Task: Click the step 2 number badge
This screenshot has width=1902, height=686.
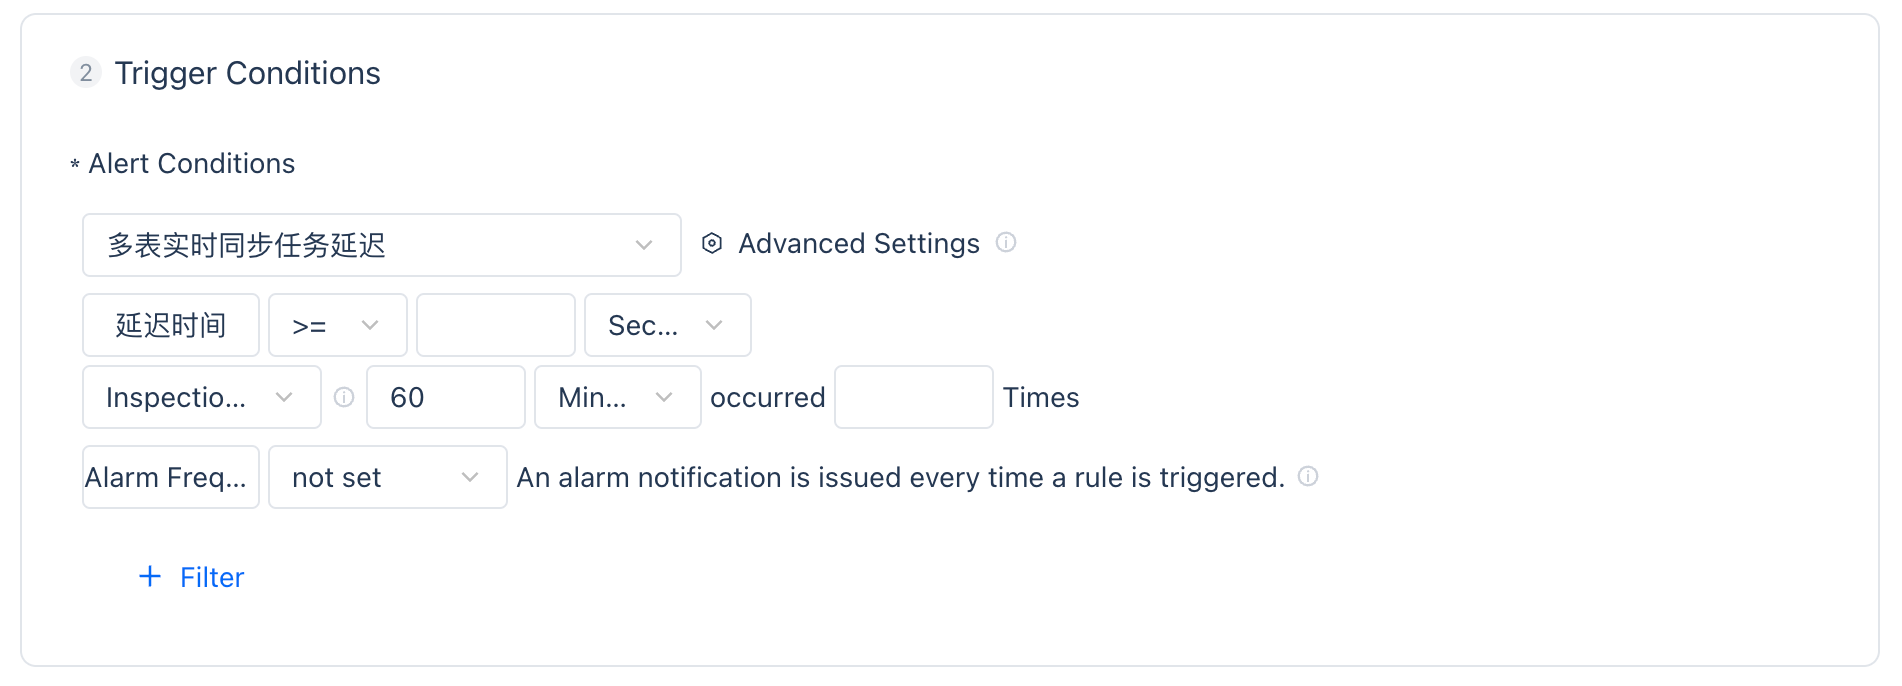Action: point(86,73)
